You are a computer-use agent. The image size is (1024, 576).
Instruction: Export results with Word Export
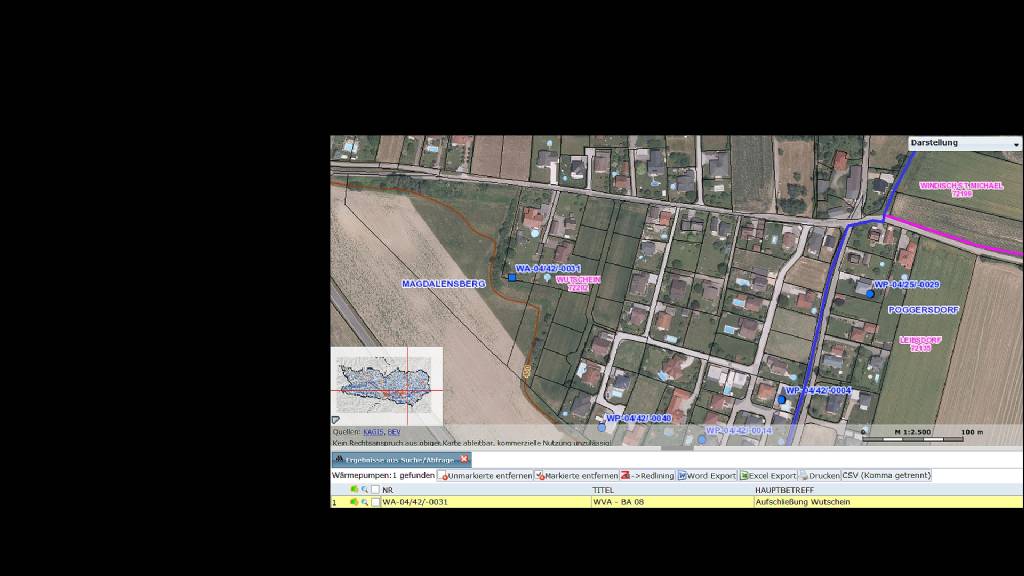tap(706, 475)
